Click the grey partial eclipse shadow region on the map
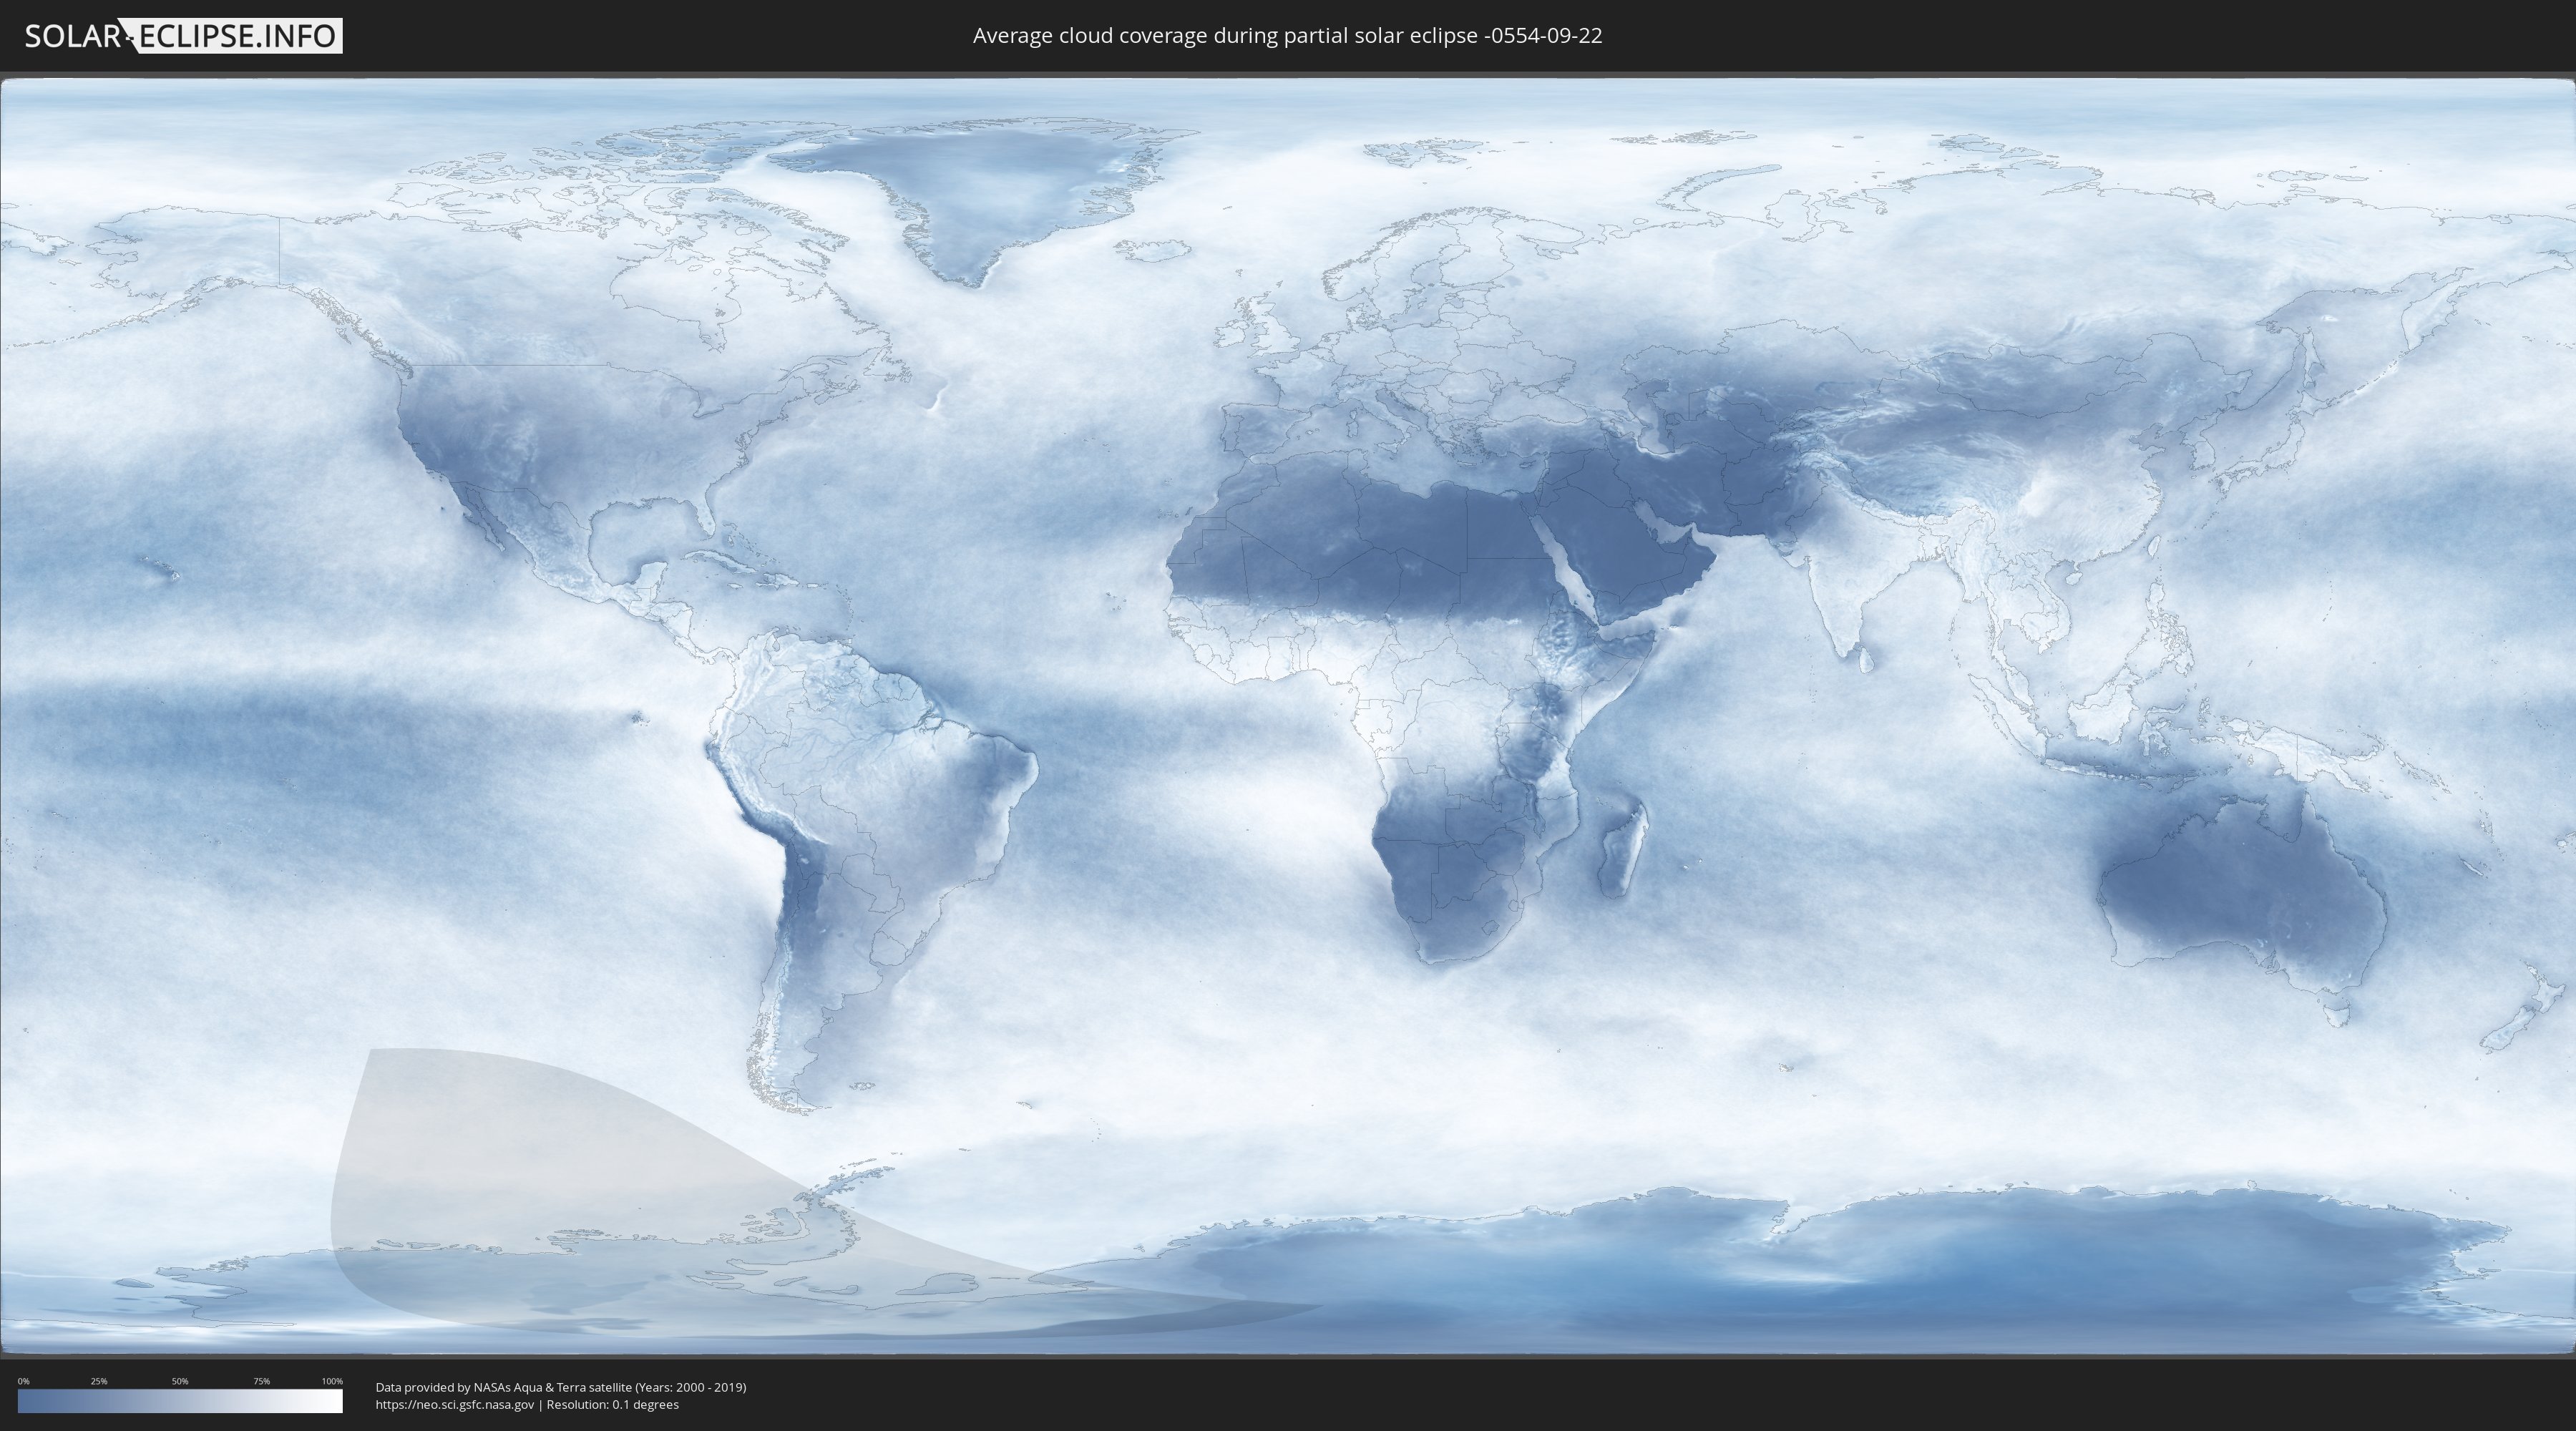2576x1431 pixels. 600,1200
